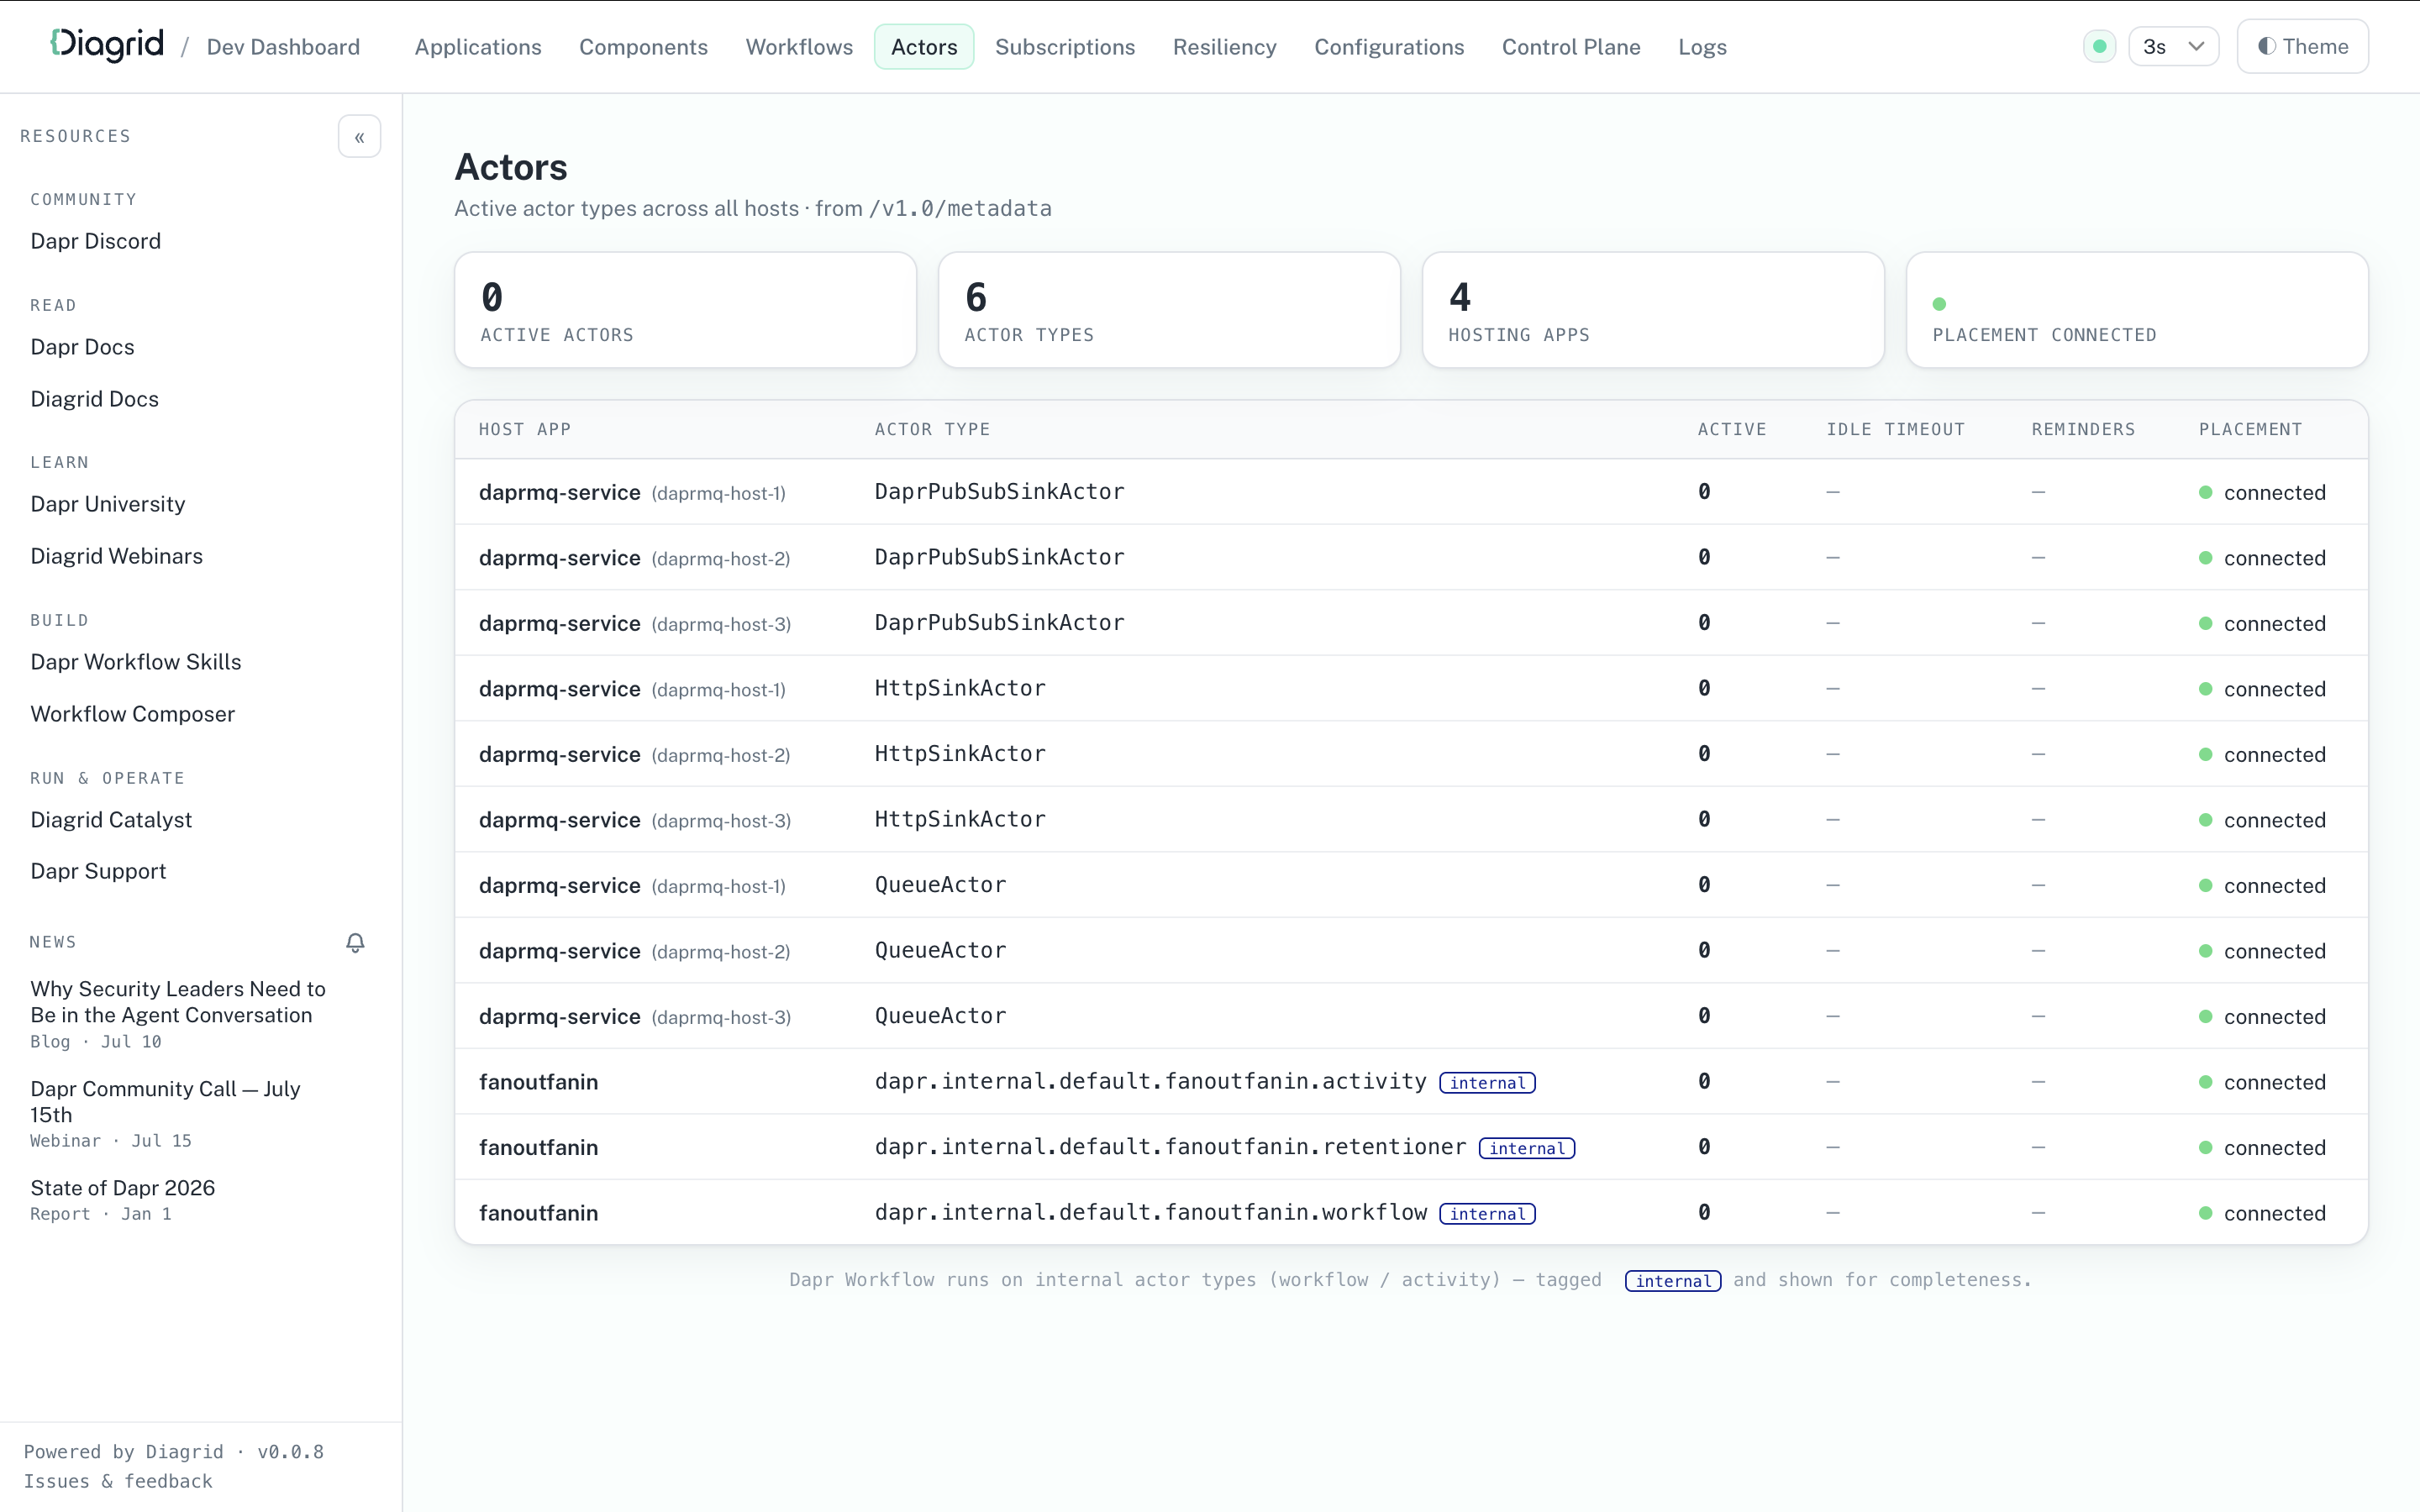
Task: Click connected status of first DaprPubSubSinkActor row
Action: click(x=2262, y=492)
